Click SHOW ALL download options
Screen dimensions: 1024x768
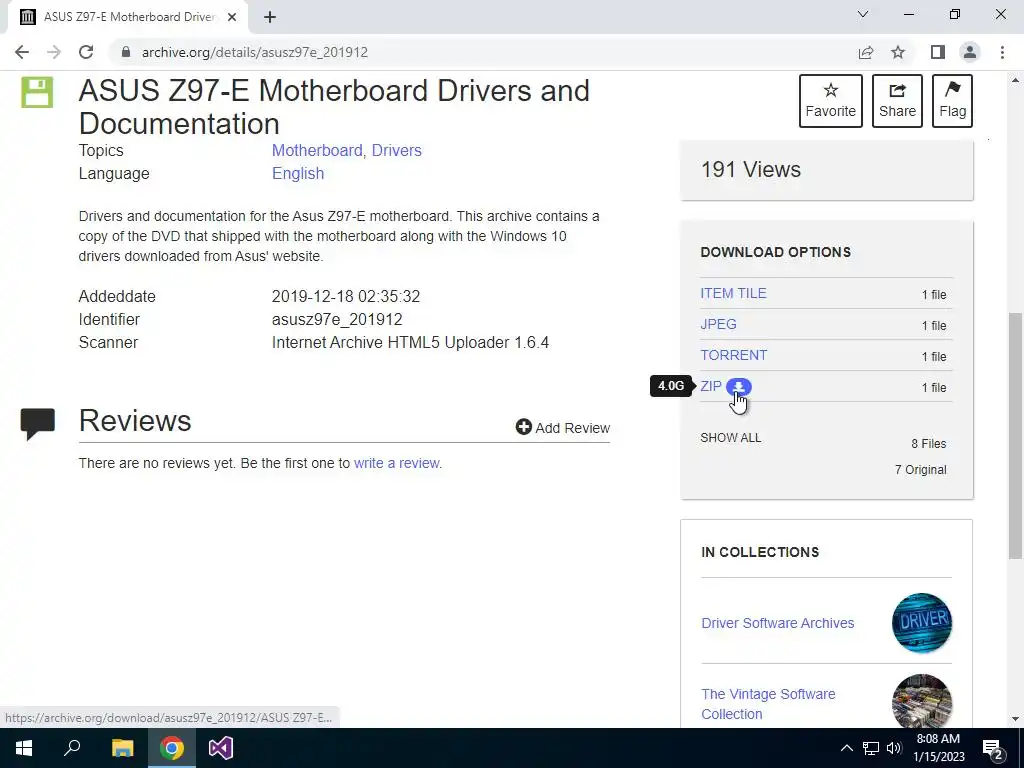pos(731,438)
